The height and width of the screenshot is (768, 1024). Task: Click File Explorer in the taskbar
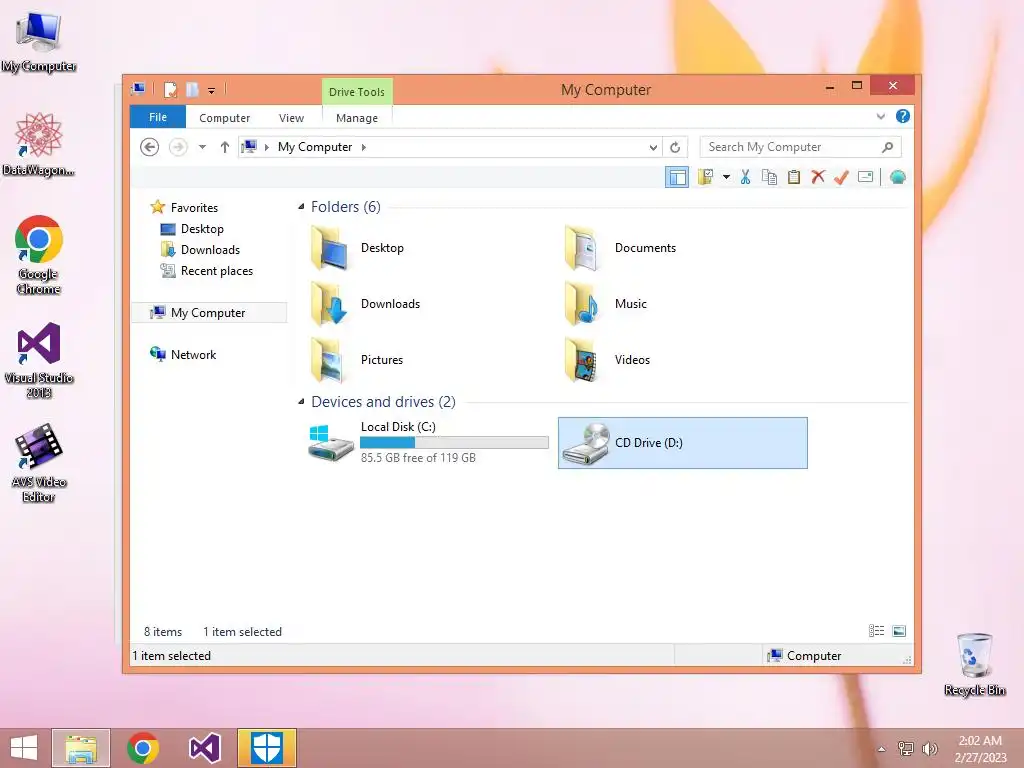(x=81, y=748)
